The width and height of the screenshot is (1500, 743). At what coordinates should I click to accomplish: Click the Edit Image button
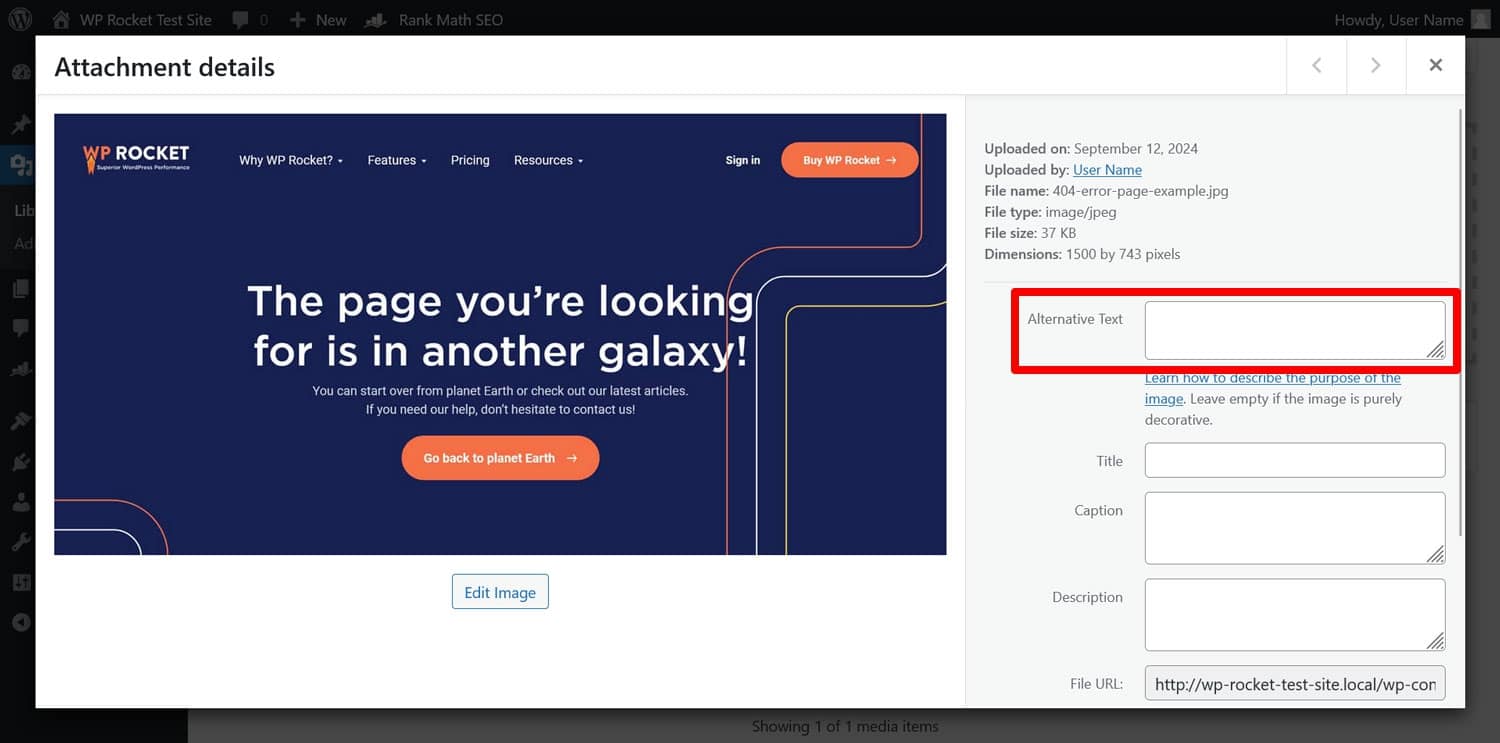click(500, 591)
